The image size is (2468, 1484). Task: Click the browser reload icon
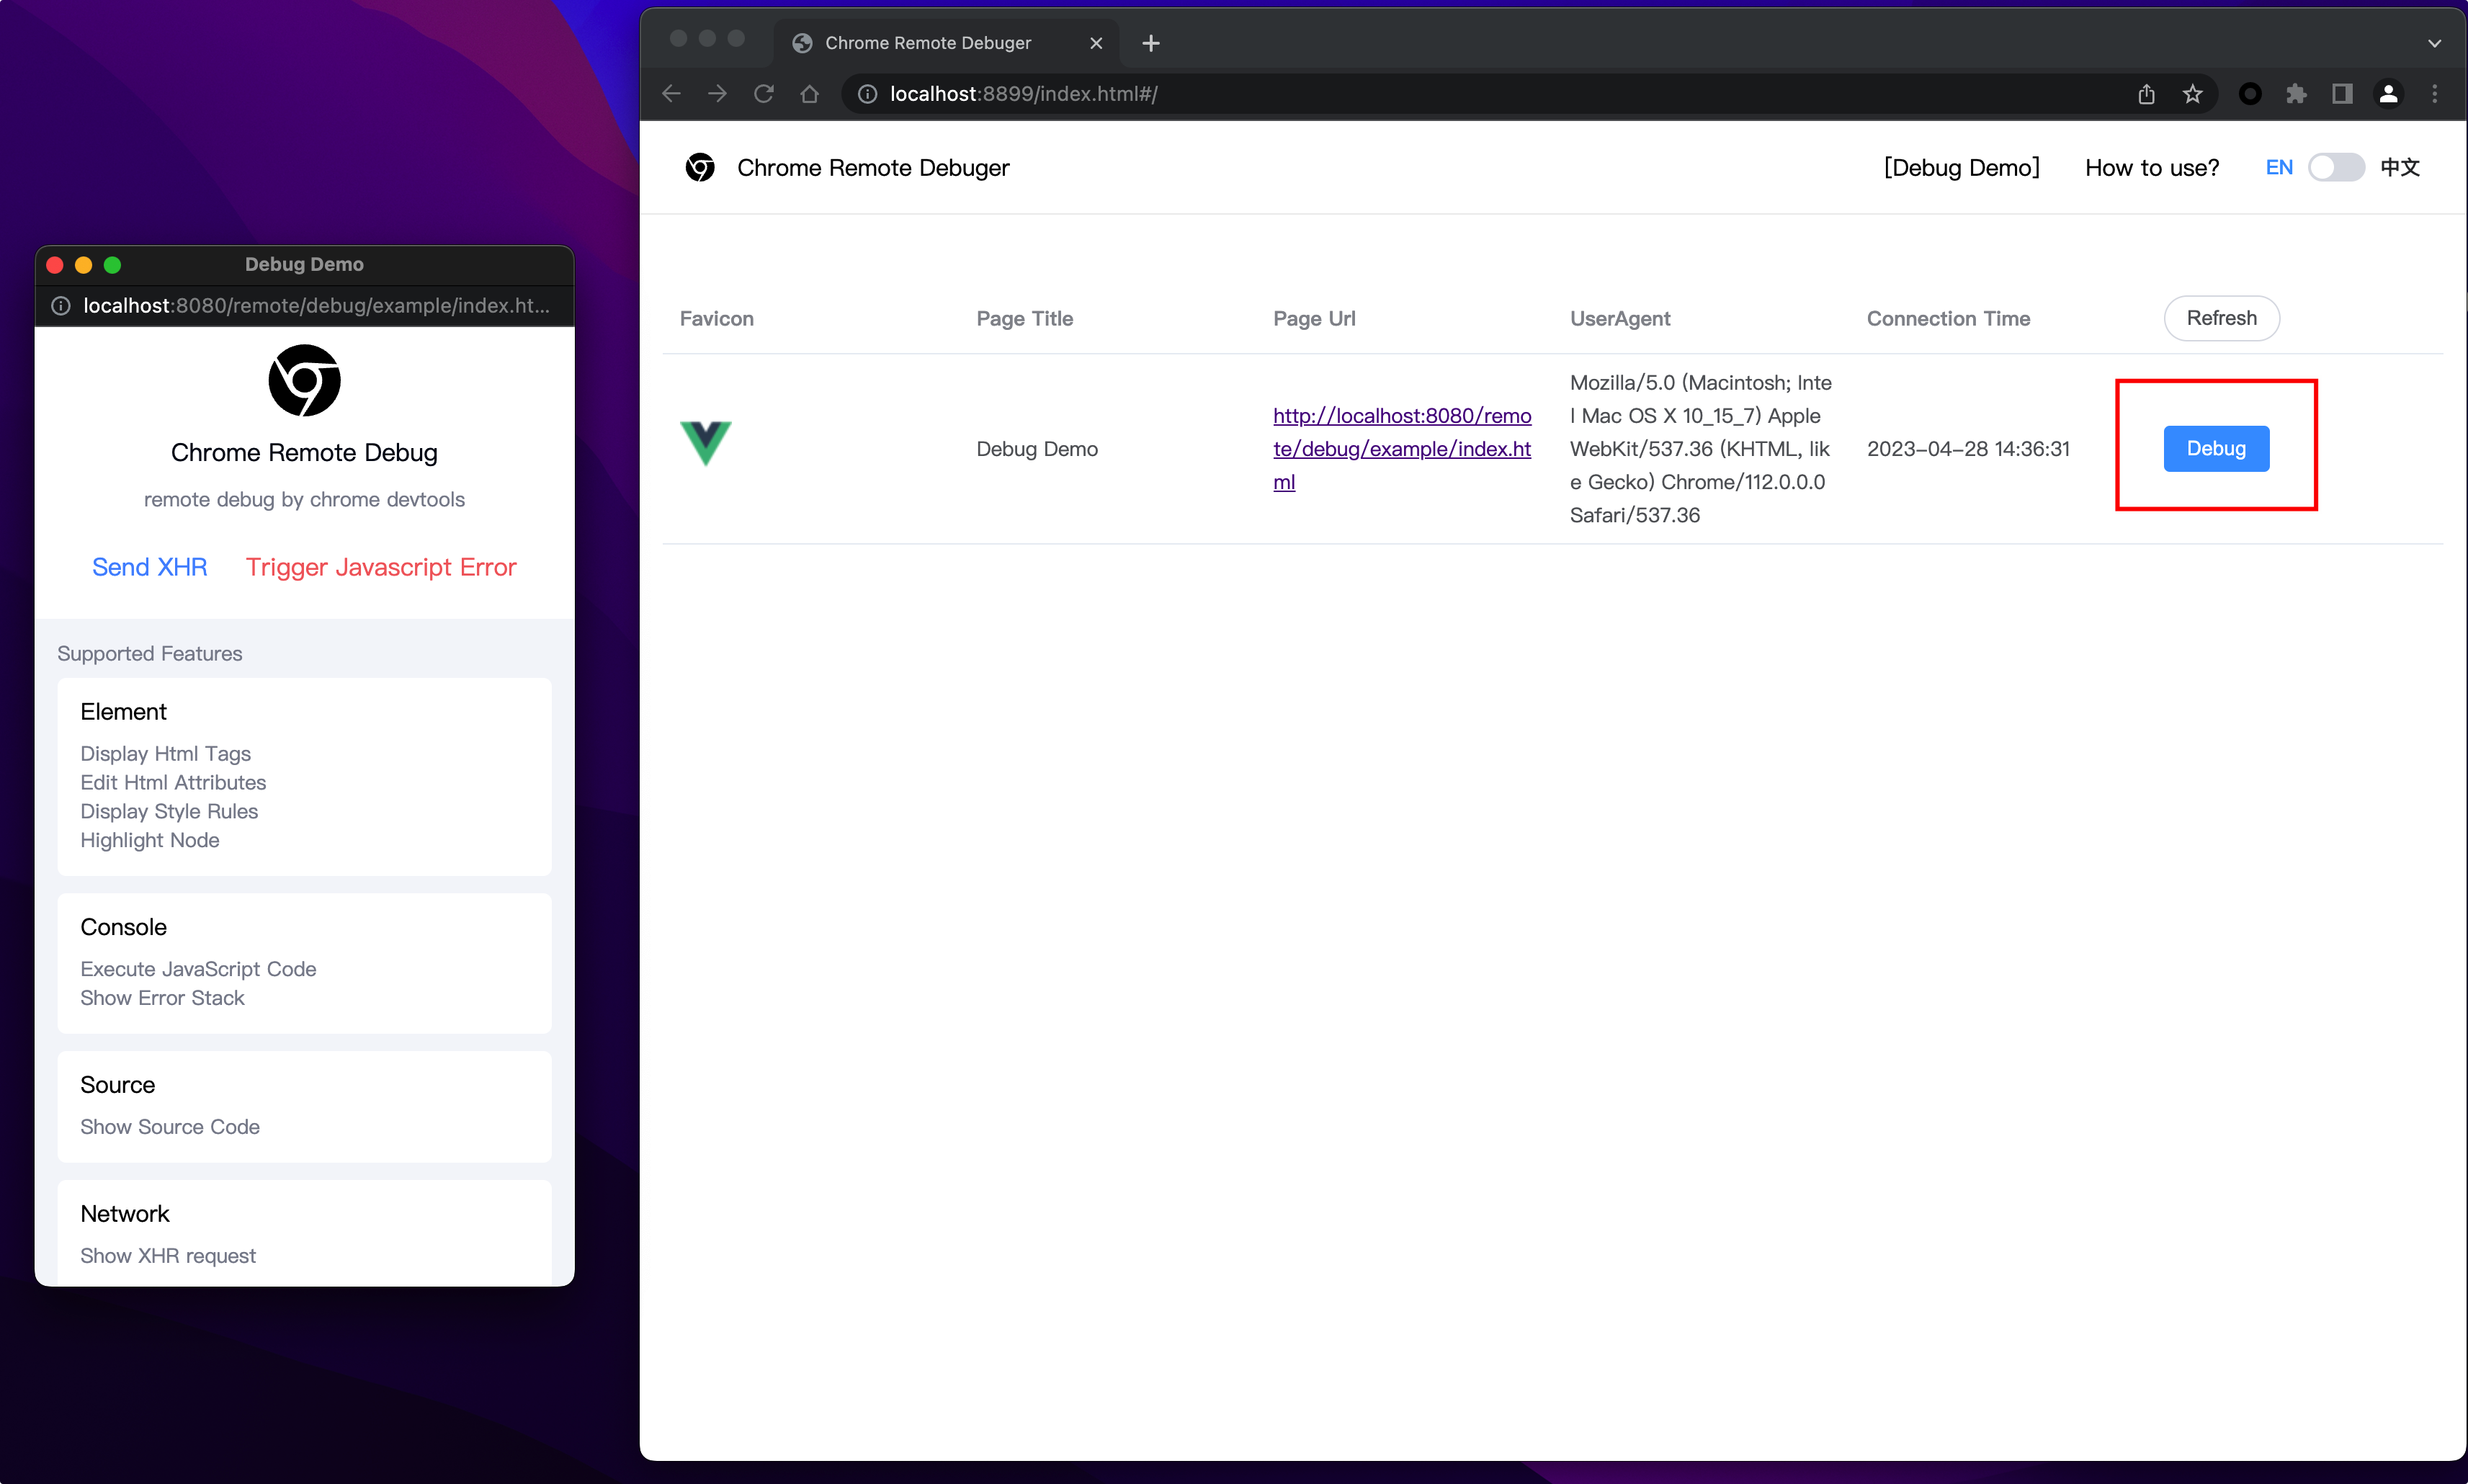coord(763,94)
